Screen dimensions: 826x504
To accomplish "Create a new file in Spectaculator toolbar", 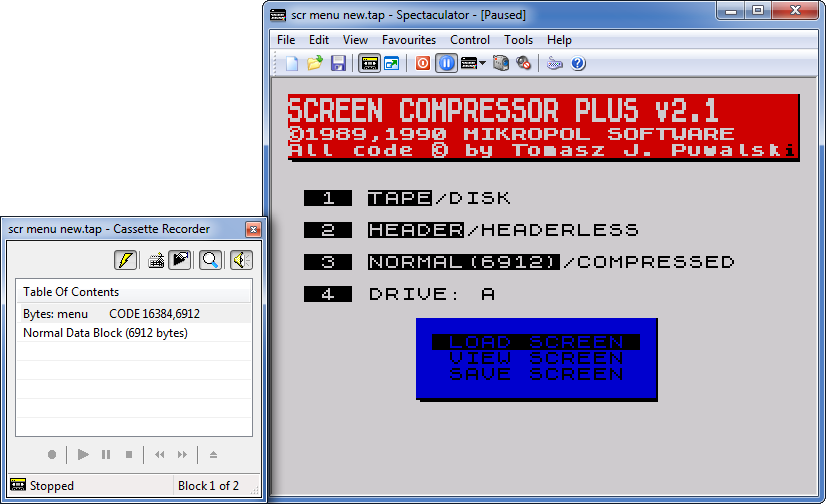I will coord(292,64).
